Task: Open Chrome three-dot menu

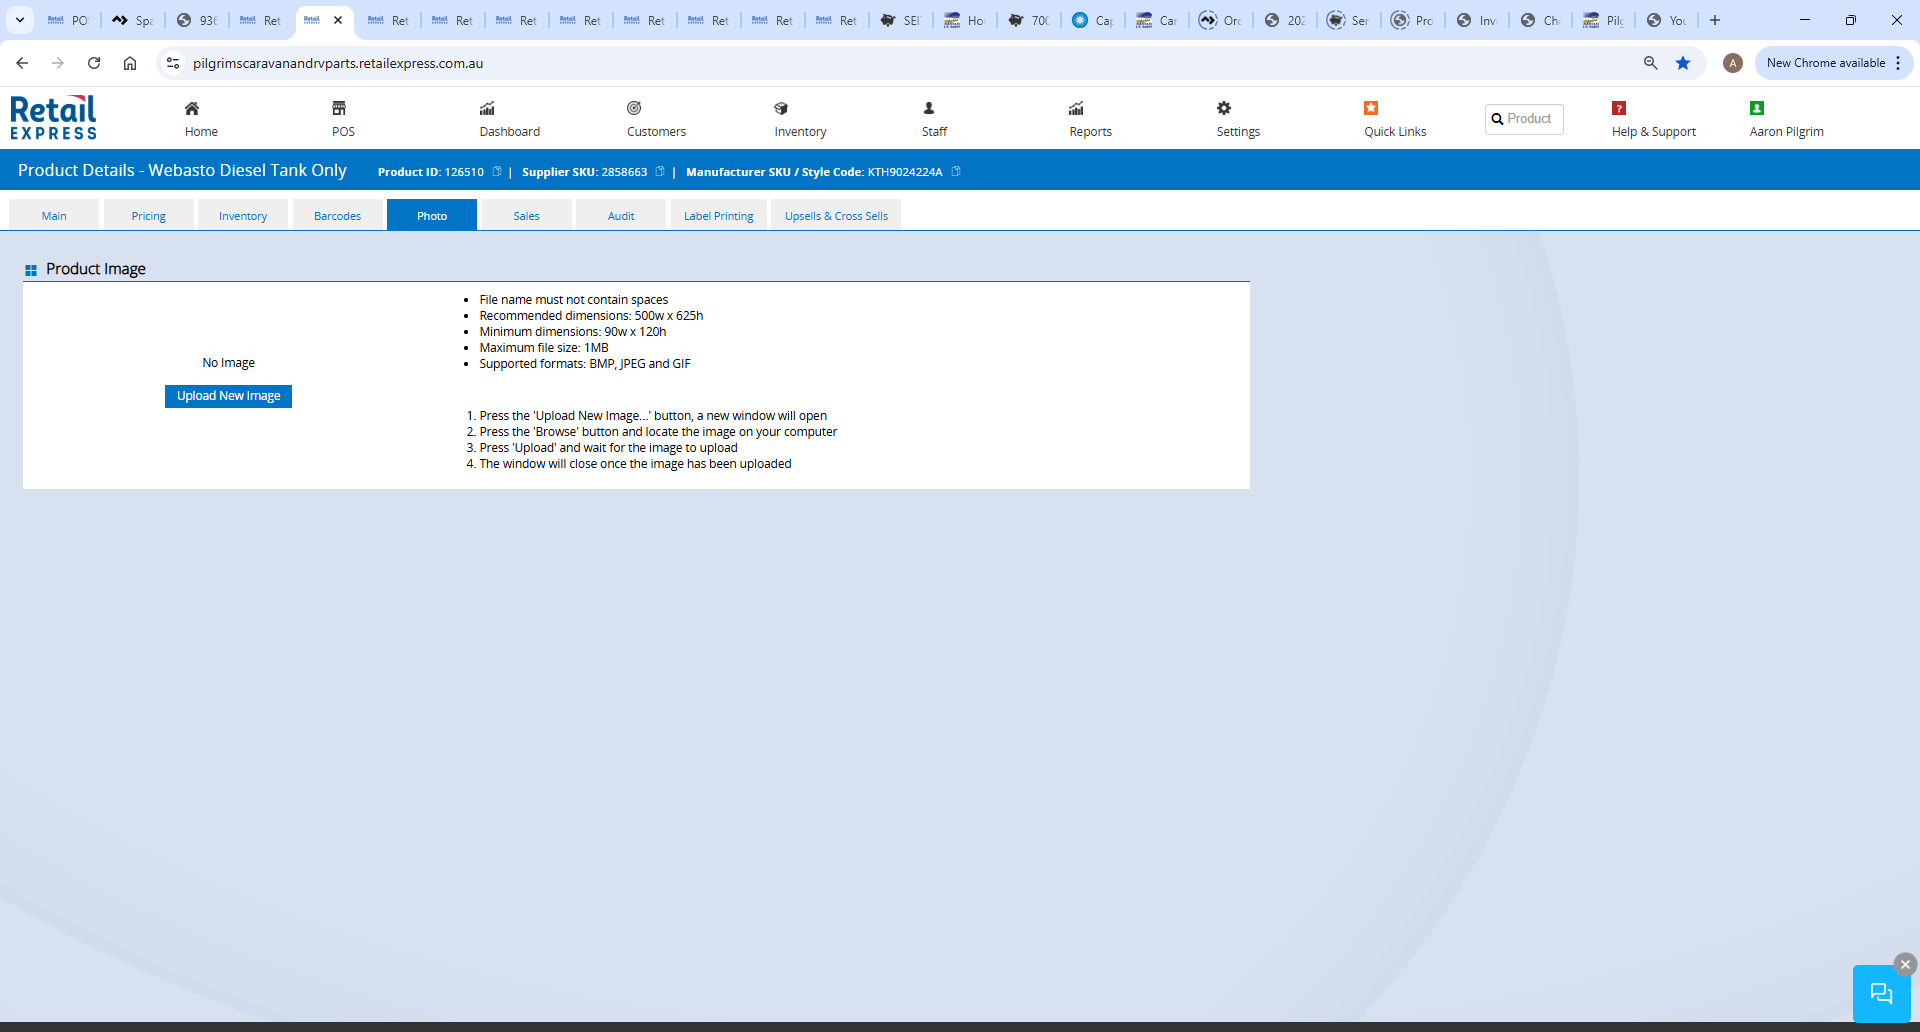Action: 1898,63
